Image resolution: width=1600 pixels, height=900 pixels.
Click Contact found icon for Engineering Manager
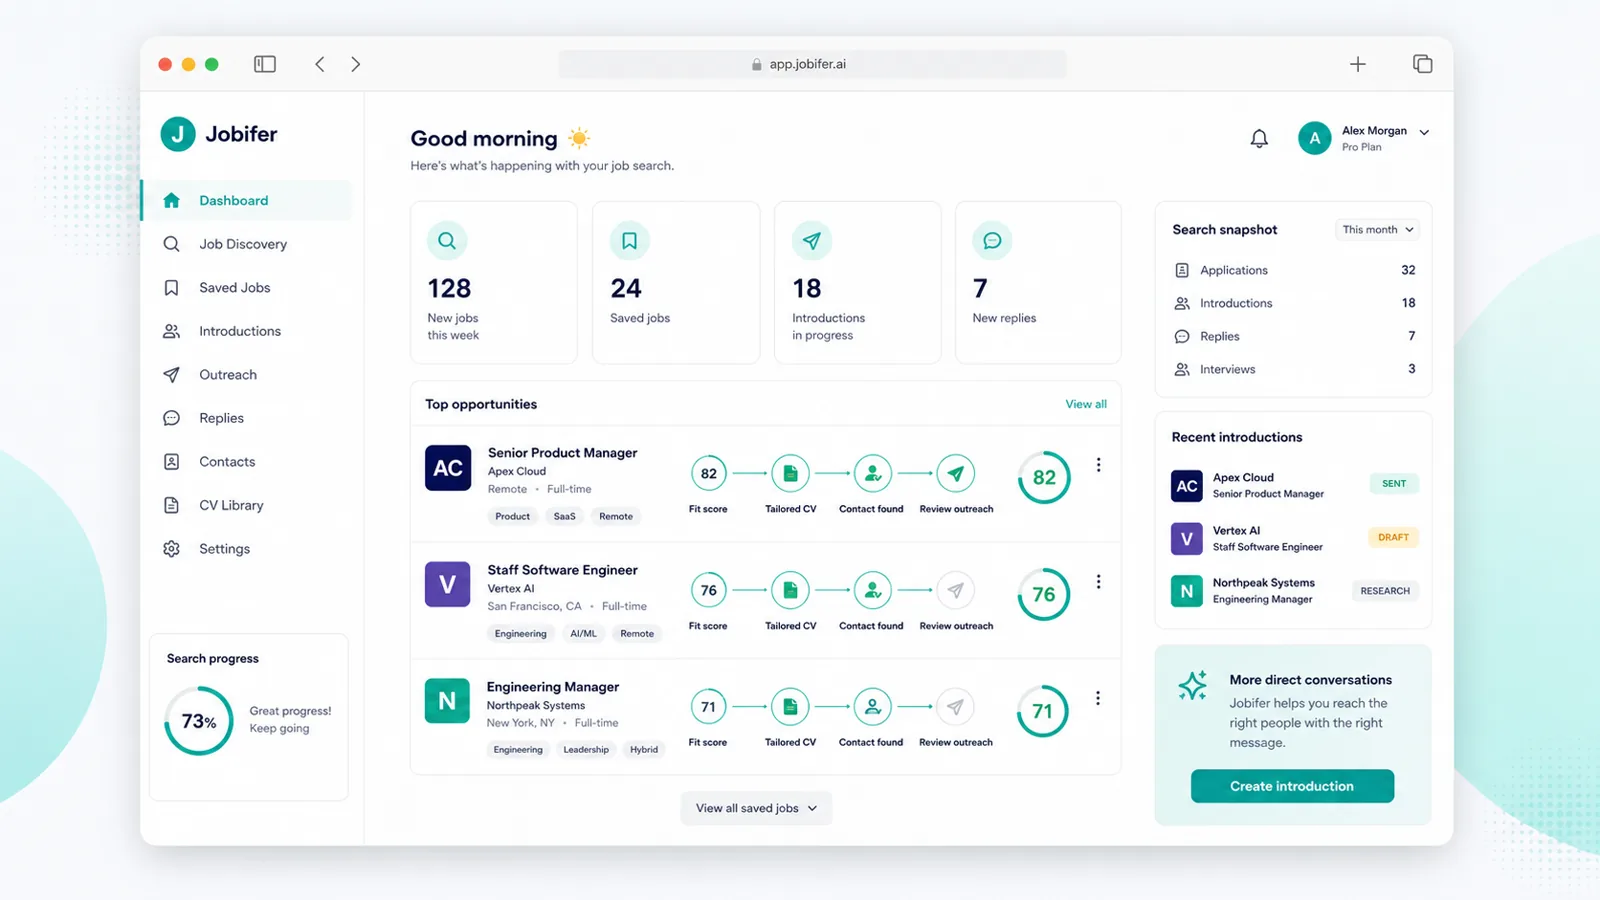(873, 707)
